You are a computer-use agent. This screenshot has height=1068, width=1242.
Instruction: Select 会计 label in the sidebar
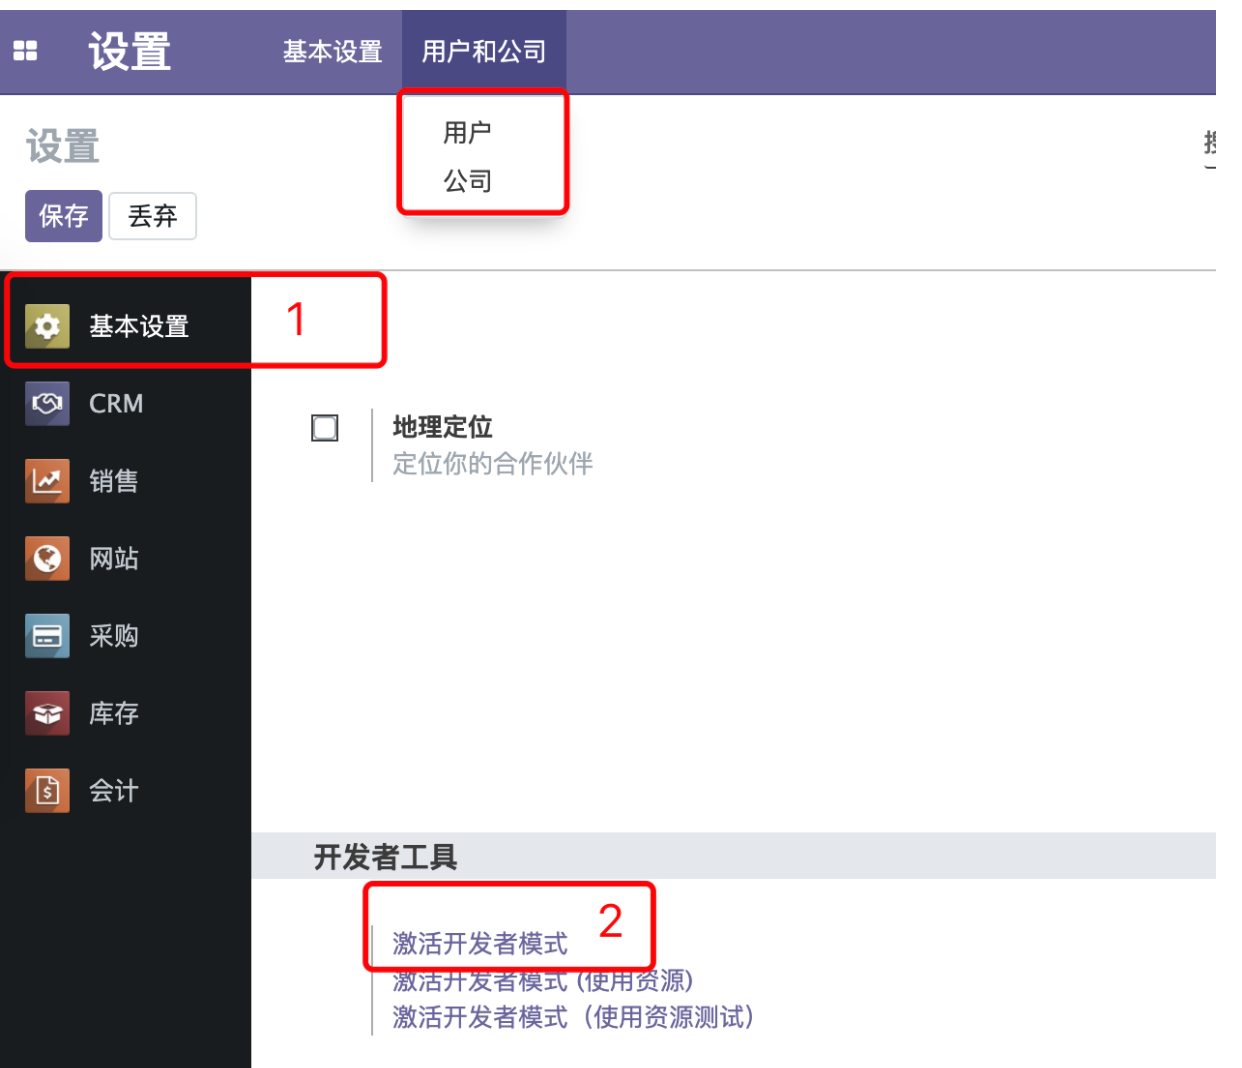coord(114,791)
